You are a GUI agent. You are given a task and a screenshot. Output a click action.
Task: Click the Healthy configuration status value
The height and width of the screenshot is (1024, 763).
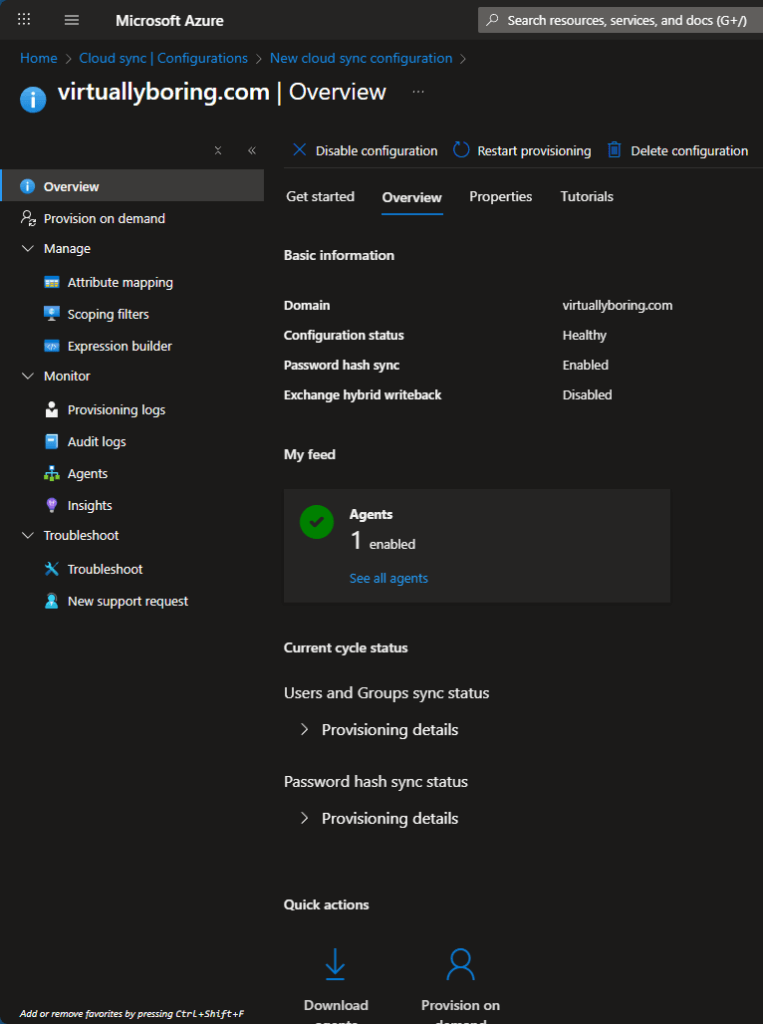(x=585, y=336)
